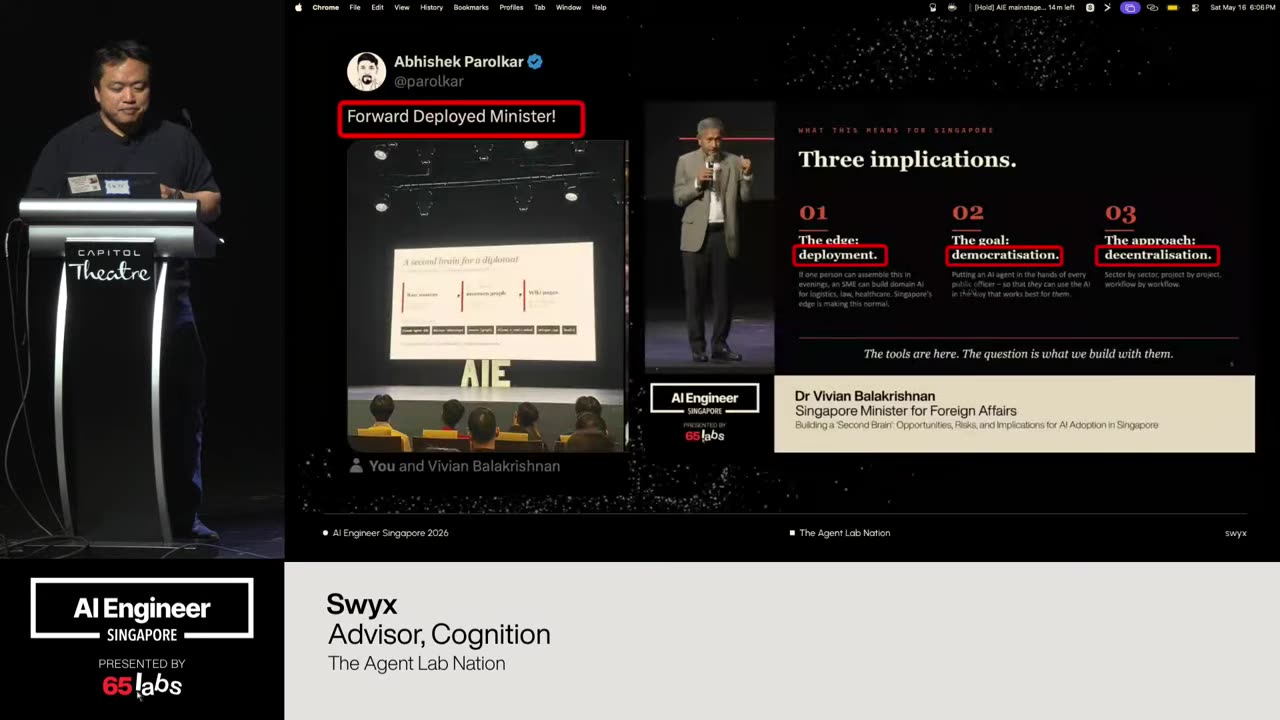The height and width of the screenshot is (720, 1280).
Task: Click the S app icon in menu bar
Action: click(x=1090, y=7)
